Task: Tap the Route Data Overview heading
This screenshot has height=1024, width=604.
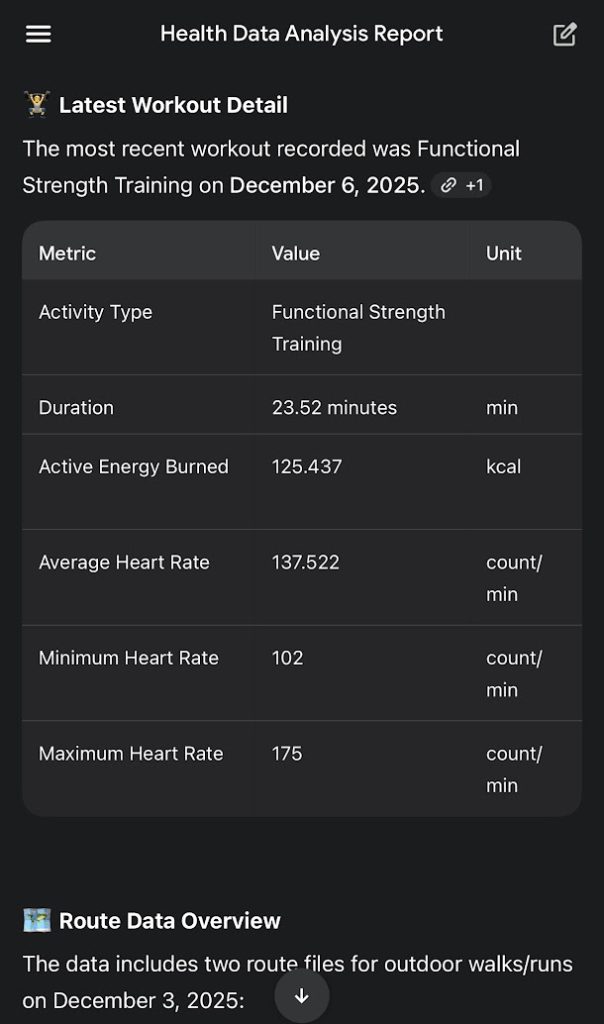Action: (x=169, y=921)
